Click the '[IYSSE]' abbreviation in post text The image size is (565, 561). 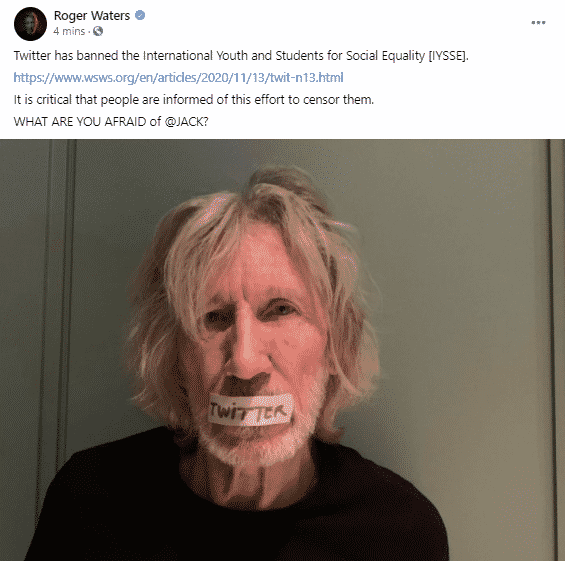448,56
